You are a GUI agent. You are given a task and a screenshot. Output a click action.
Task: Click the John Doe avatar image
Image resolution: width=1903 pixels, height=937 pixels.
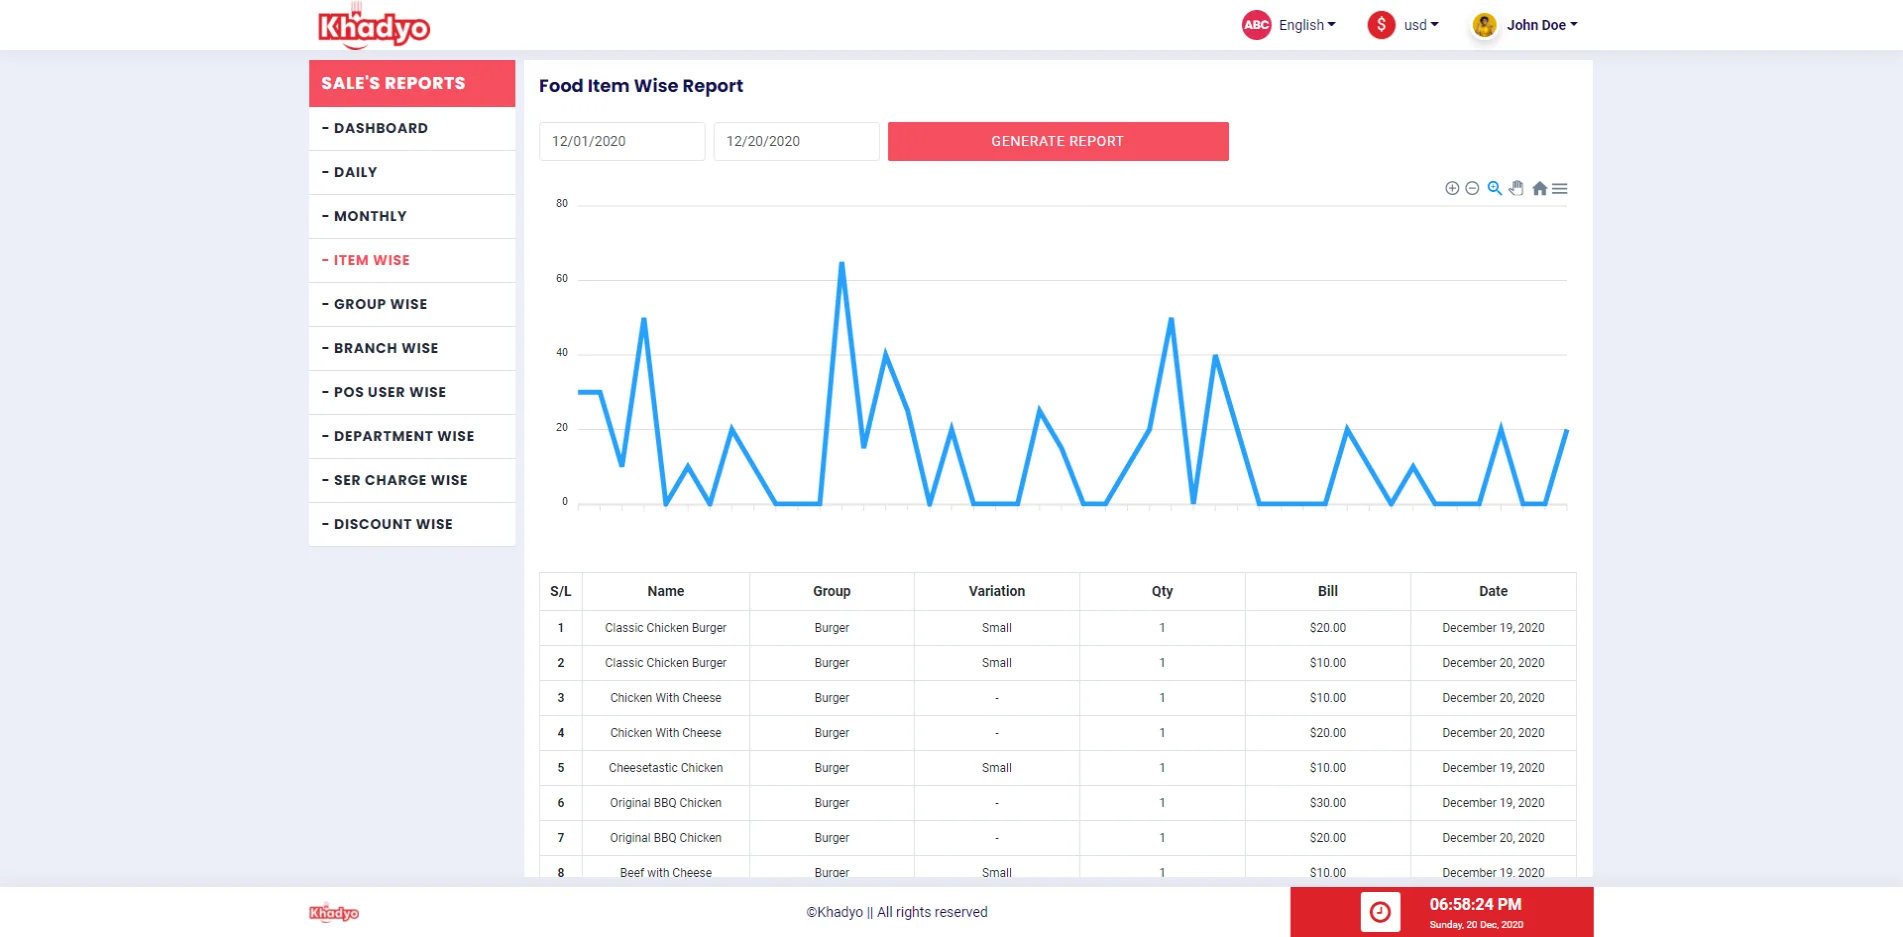[x=1485, y=25]
